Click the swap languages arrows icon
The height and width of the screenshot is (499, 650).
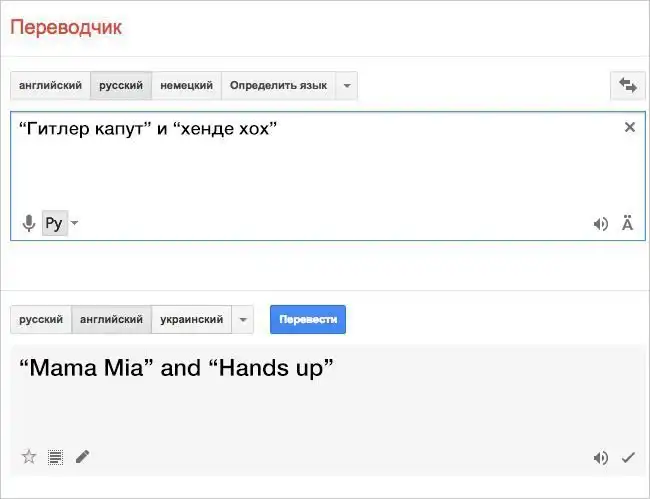(x=628, y=86)
